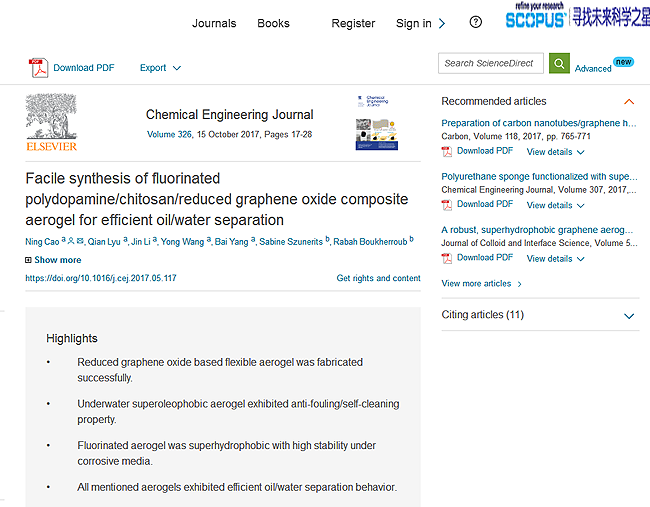Click Get rights and content link

click(378, 278)
